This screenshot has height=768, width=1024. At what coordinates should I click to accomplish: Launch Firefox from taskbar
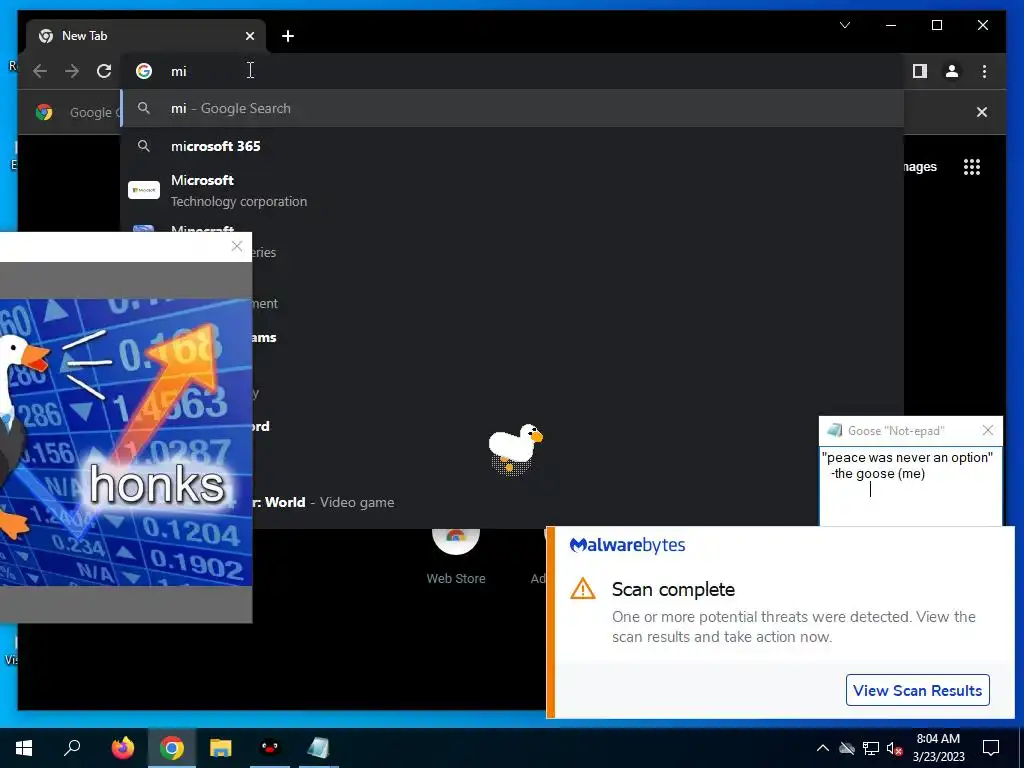122,748
